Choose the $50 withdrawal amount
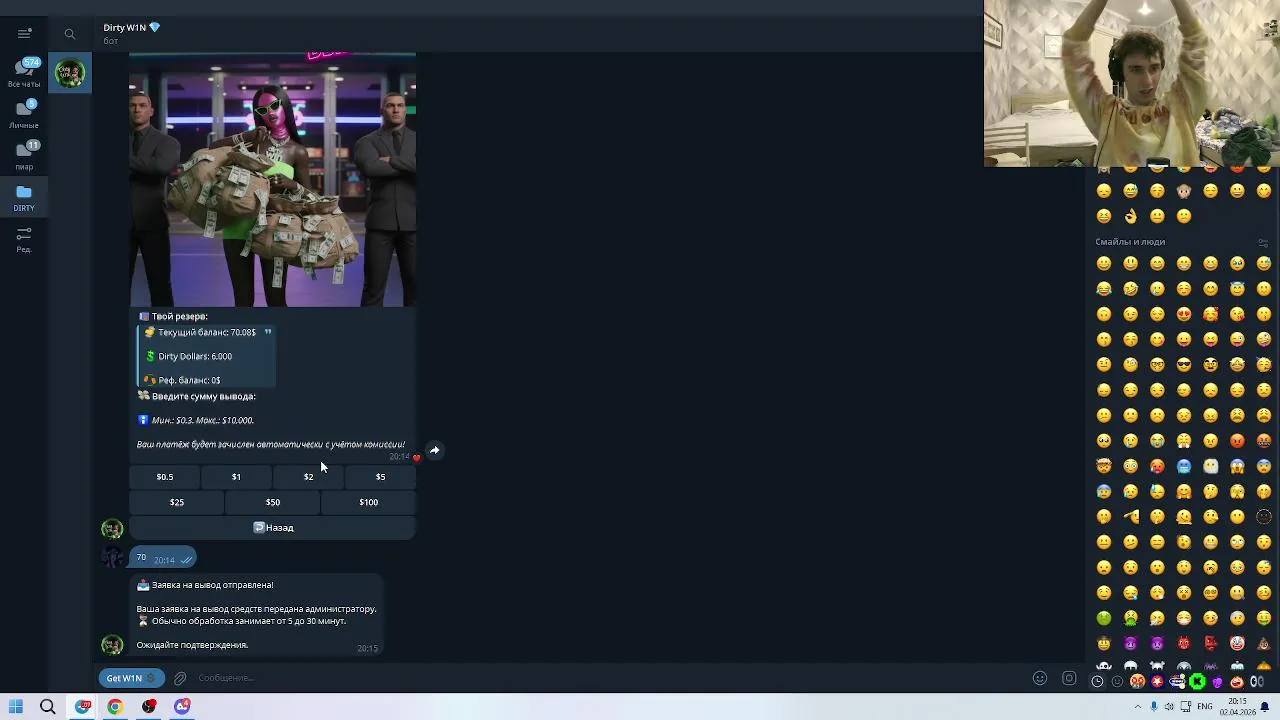 272,502
